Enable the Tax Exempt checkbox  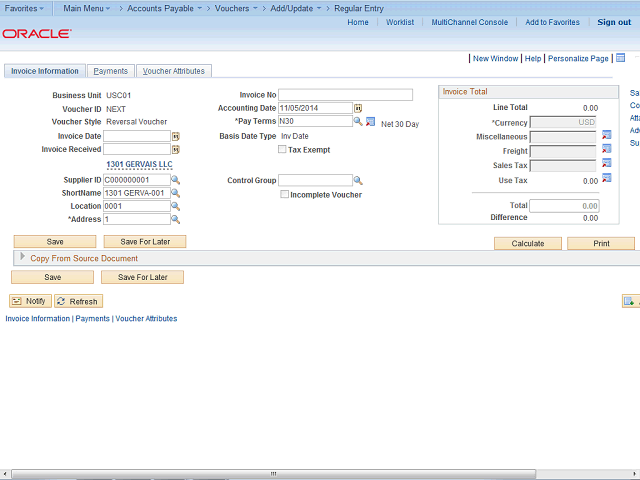281,150
